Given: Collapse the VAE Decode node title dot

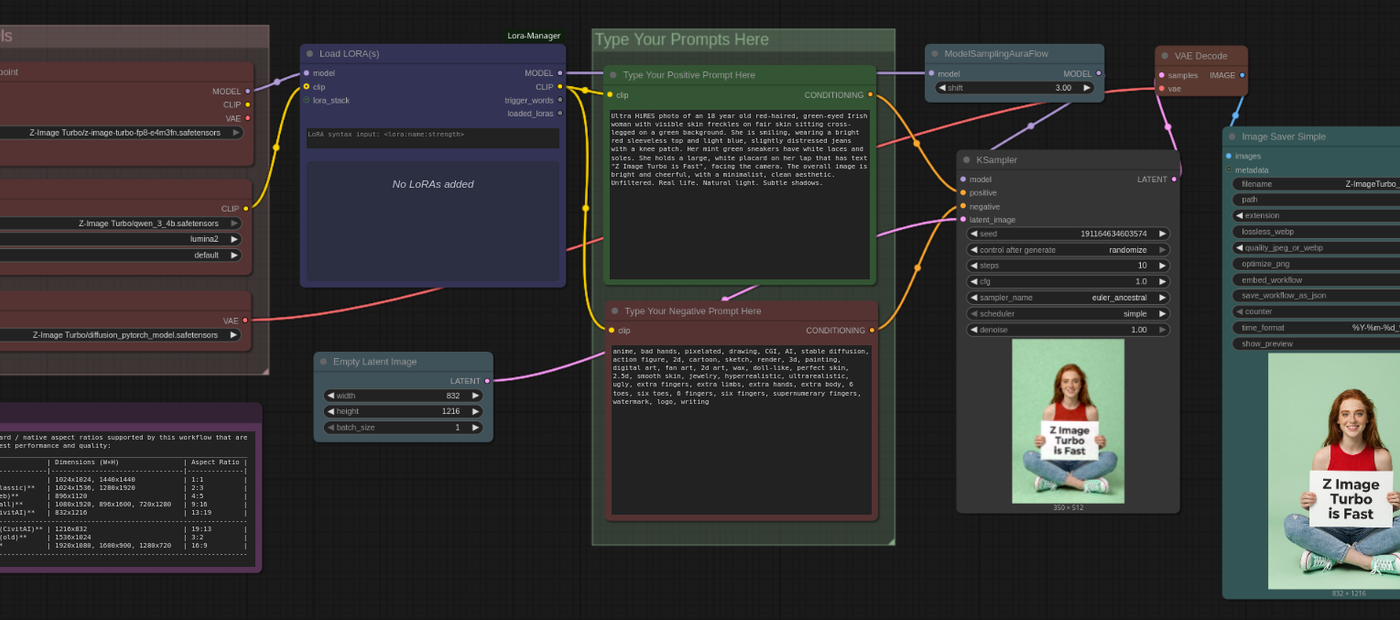Looking at the screenshot, I should [1165, 56].
